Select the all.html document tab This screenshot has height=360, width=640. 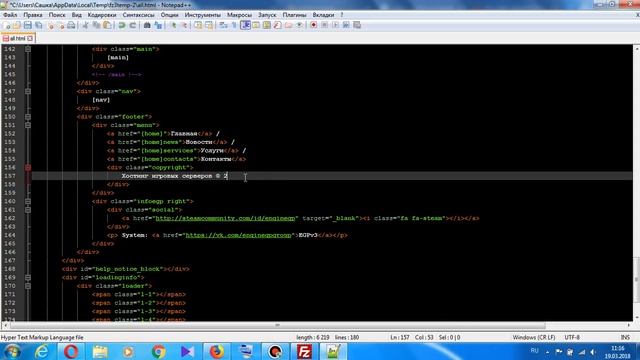click(x=17, y=38)
